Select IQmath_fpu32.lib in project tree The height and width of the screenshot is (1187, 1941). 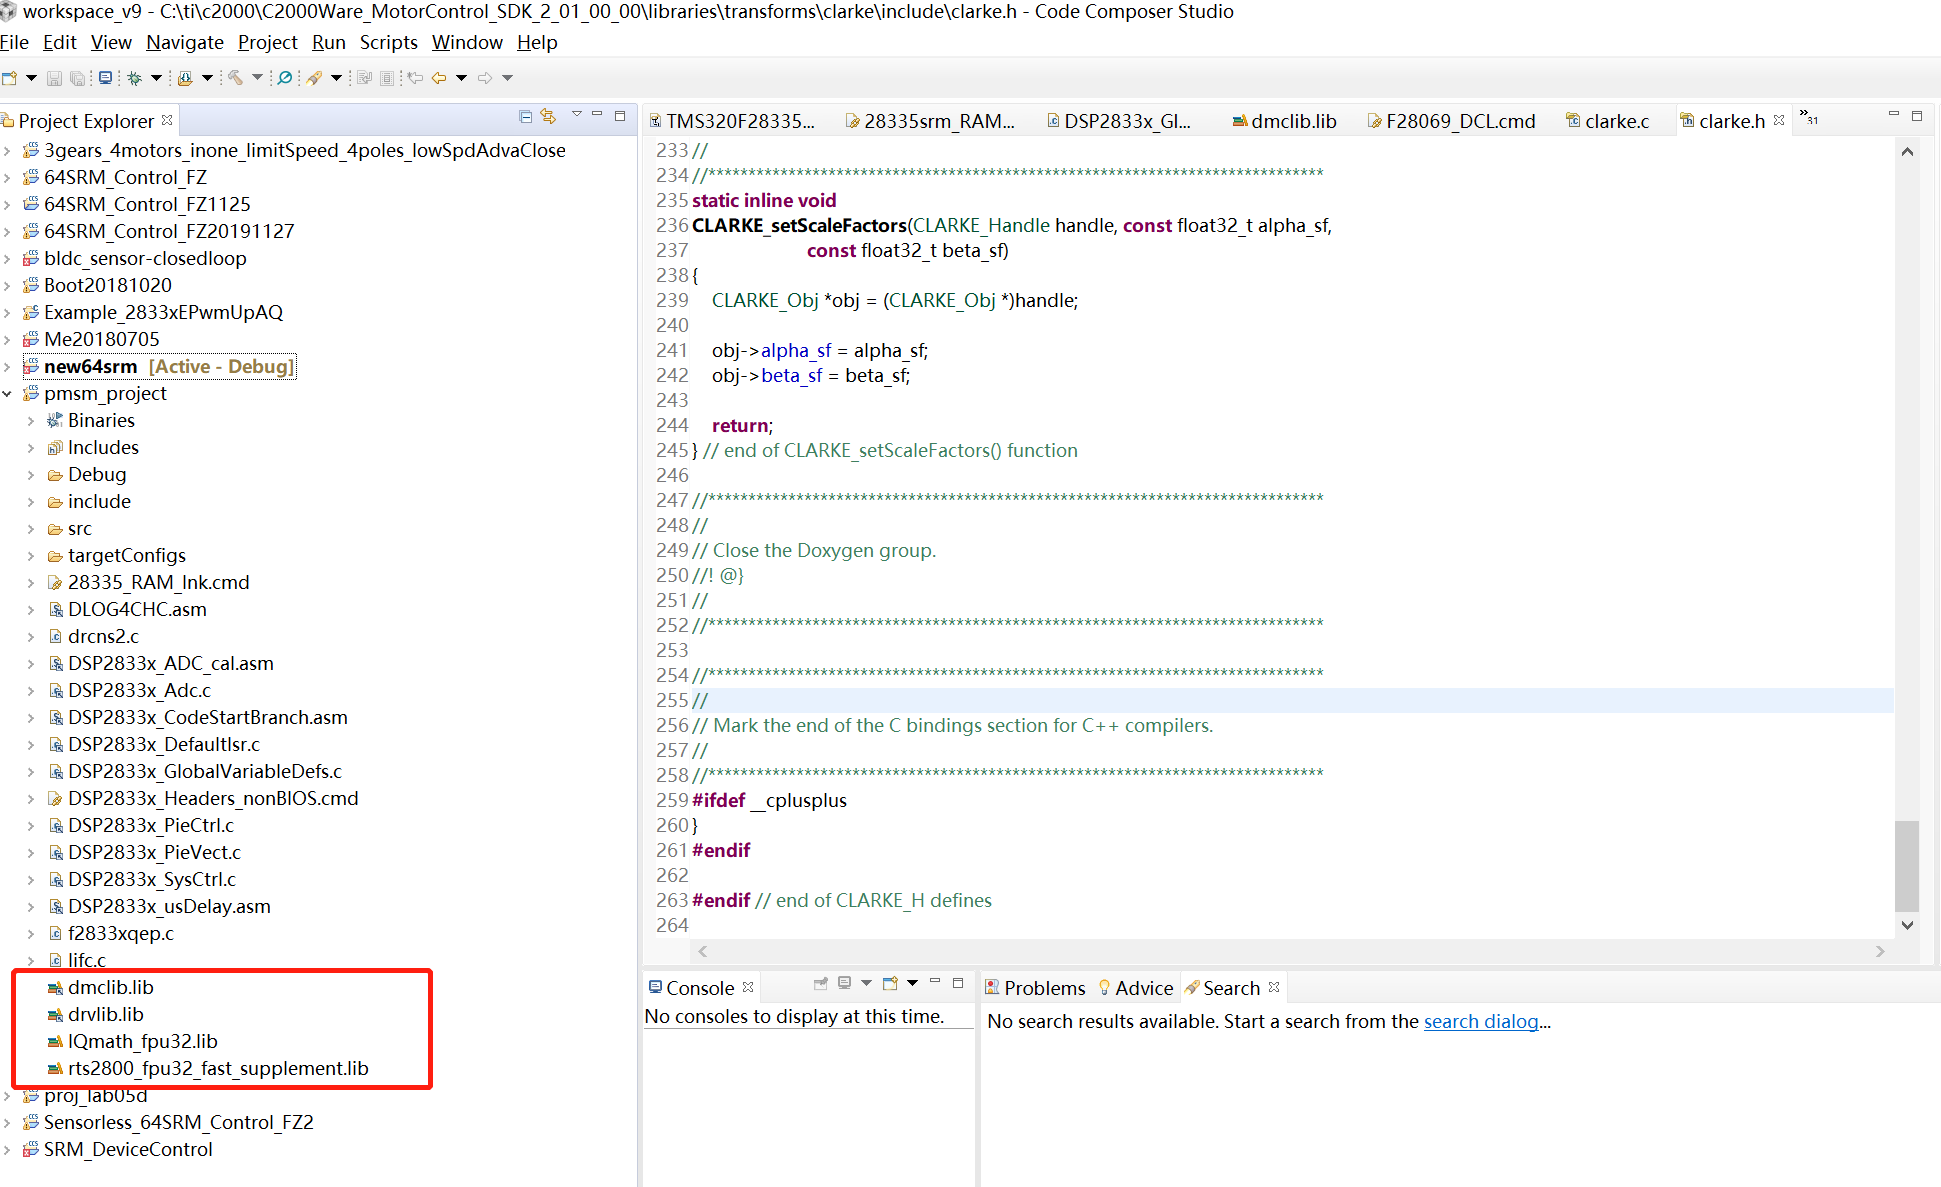[x=142, y=1042]
